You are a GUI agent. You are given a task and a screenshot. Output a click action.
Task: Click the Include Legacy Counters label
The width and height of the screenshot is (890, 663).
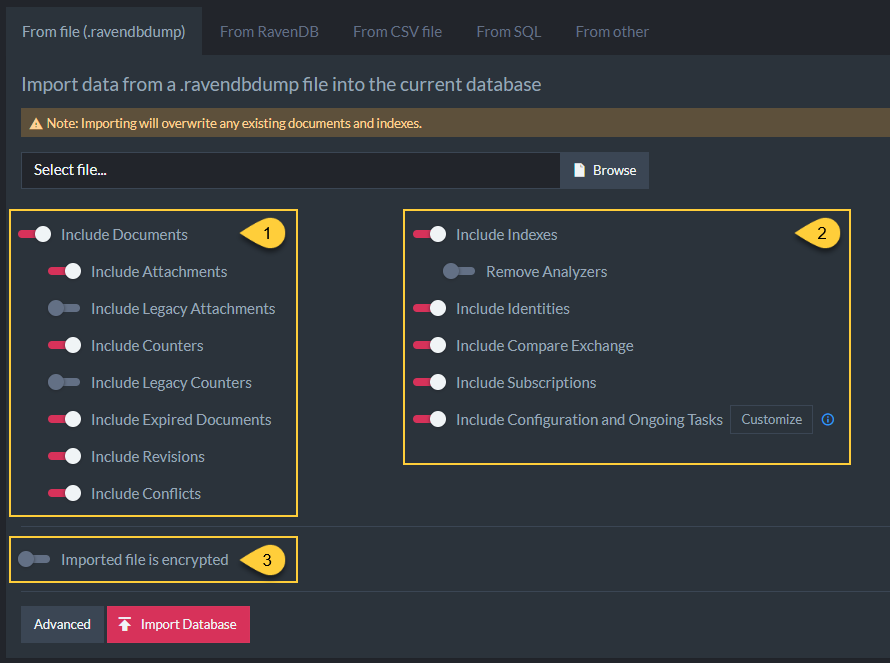coord(171,383)
